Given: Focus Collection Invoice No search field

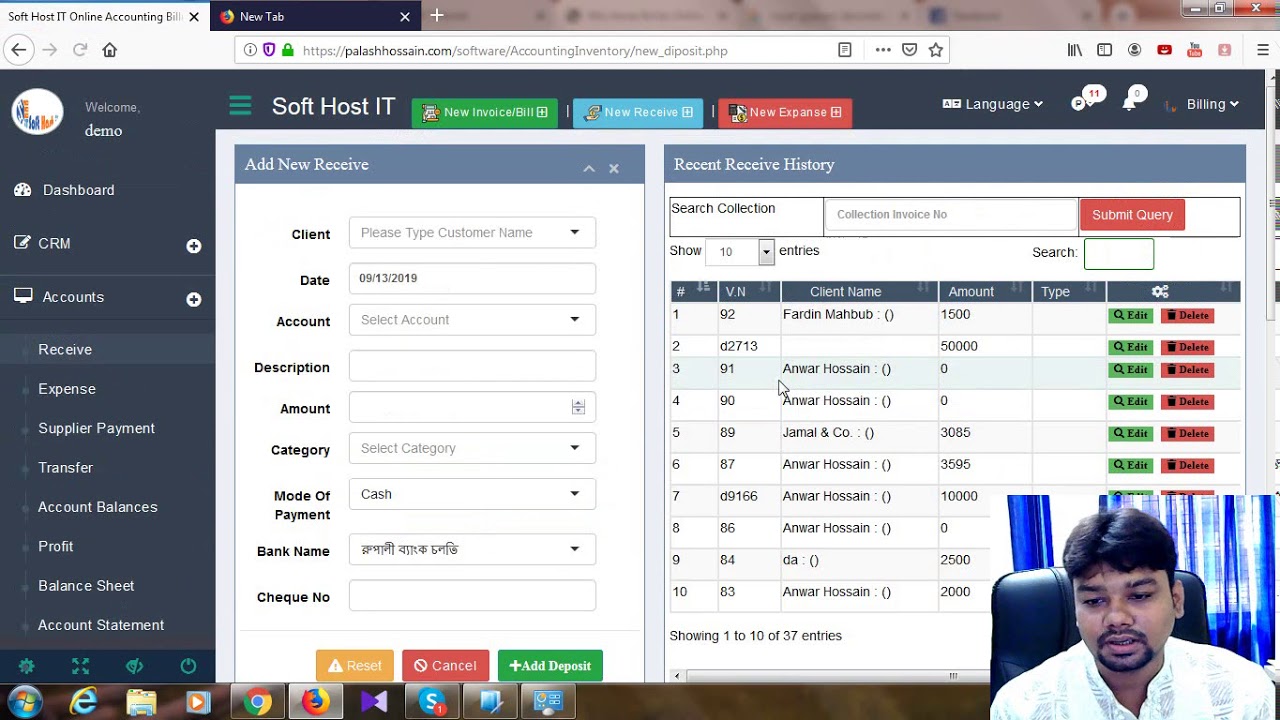Looking at the screenshot, I should (950, 215).
